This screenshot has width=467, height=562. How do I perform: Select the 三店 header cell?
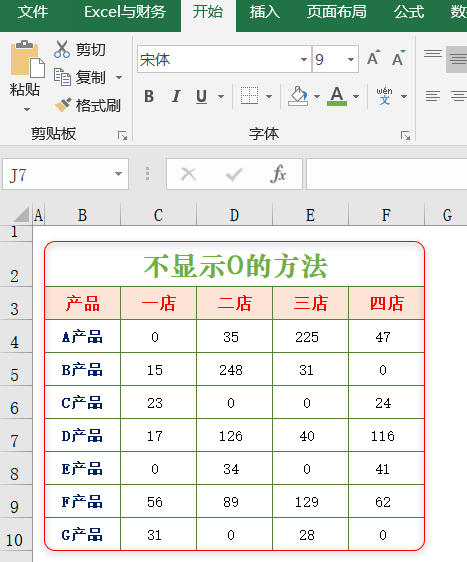[x=310, y=303]
